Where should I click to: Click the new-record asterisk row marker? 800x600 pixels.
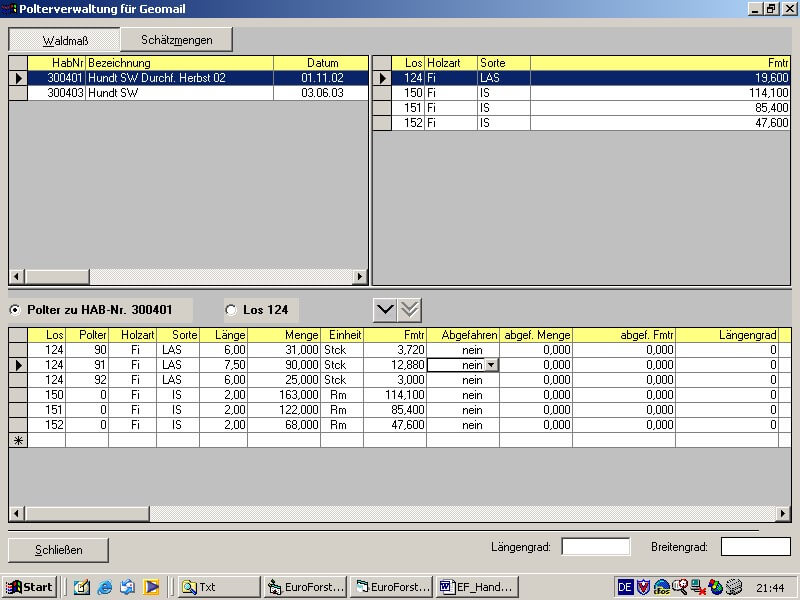[x=18, y=440]
